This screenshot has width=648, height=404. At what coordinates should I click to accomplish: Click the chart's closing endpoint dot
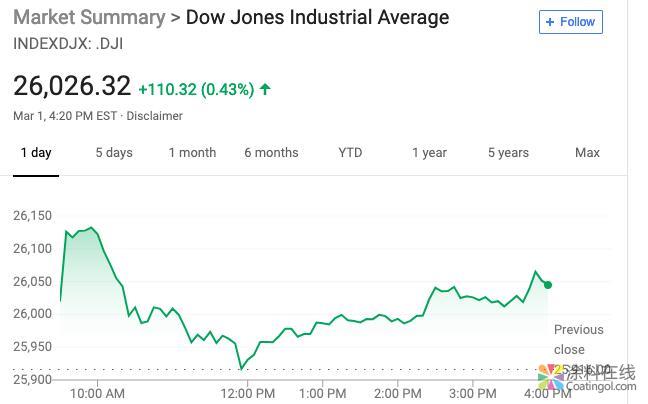click(x=548, y=285)
